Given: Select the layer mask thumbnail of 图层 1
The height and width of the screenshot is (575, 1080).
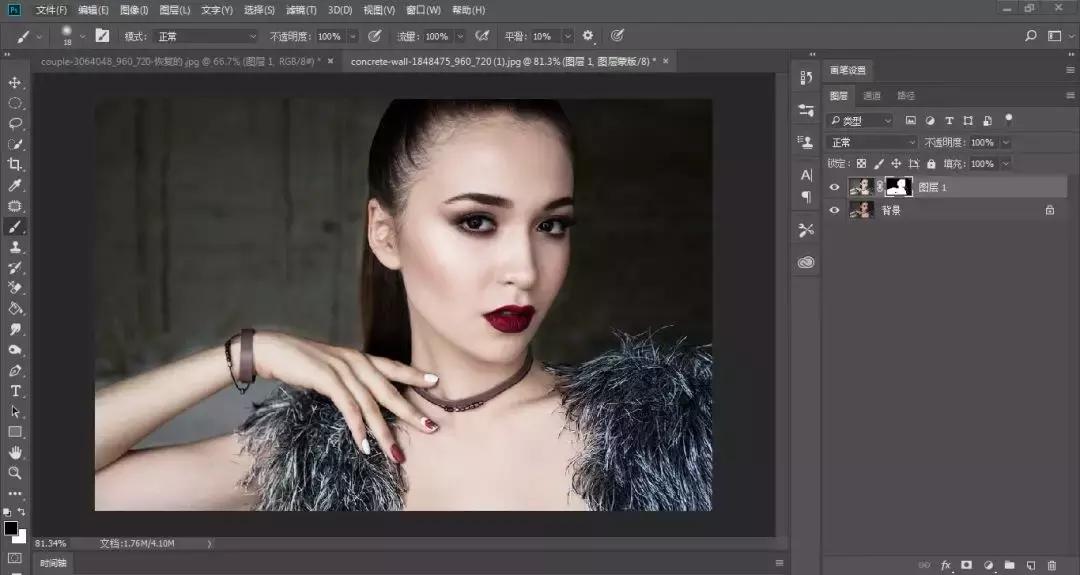Looking at the screenshot, I should point(898,187).
